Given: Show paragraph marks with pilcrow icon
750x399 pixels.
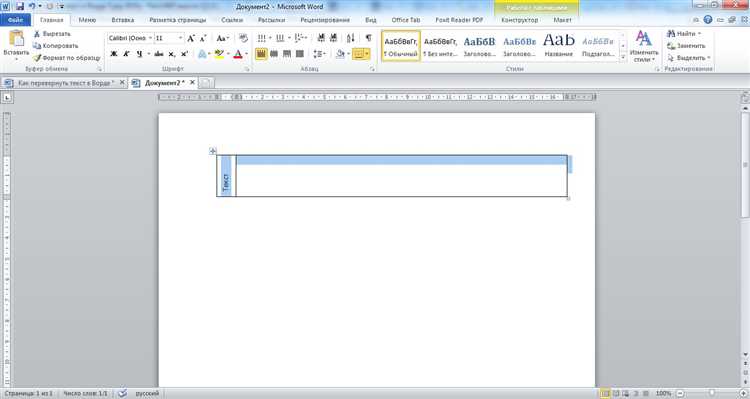Looking at the screenshot, I should click(x=368, y=38).
